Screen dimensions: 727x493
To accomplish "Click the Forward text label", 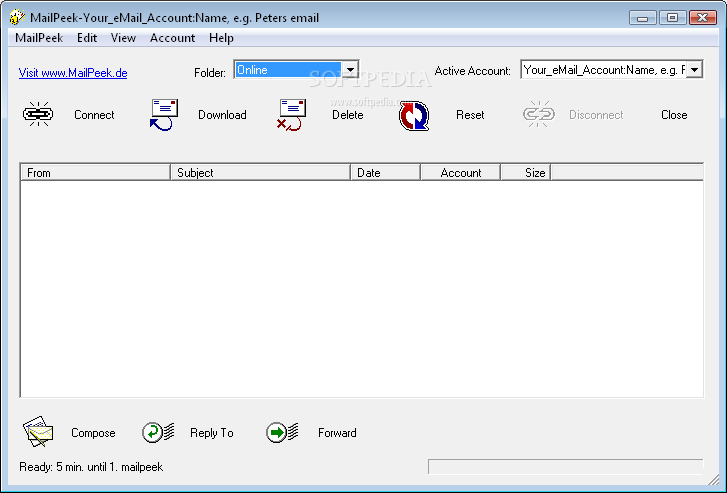I will point(337,433).
